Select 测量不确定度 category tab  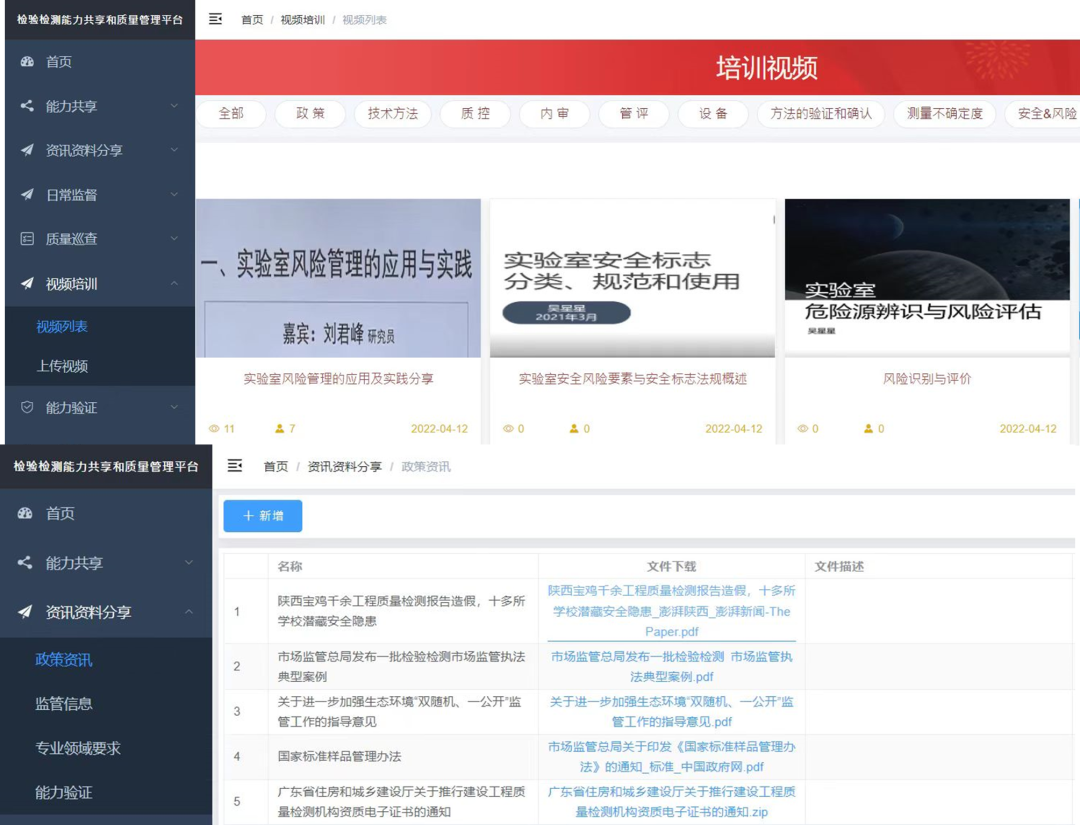pyautogui.click(x=945, y=114)
